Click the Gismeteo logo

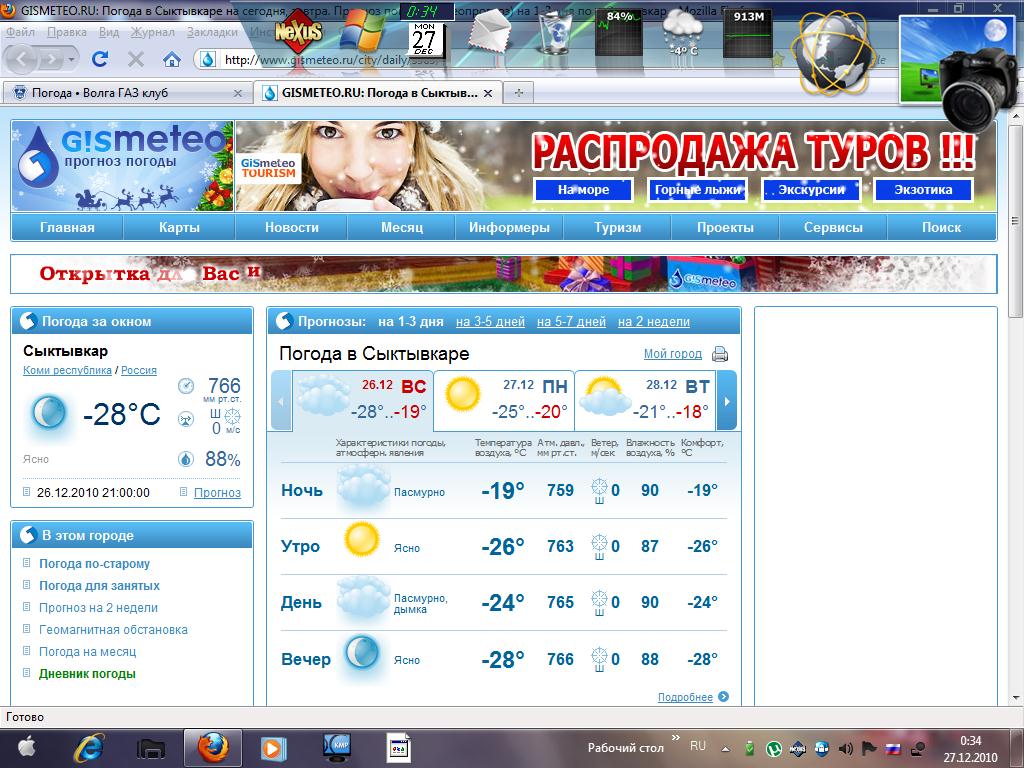click(x=122, y=166)
